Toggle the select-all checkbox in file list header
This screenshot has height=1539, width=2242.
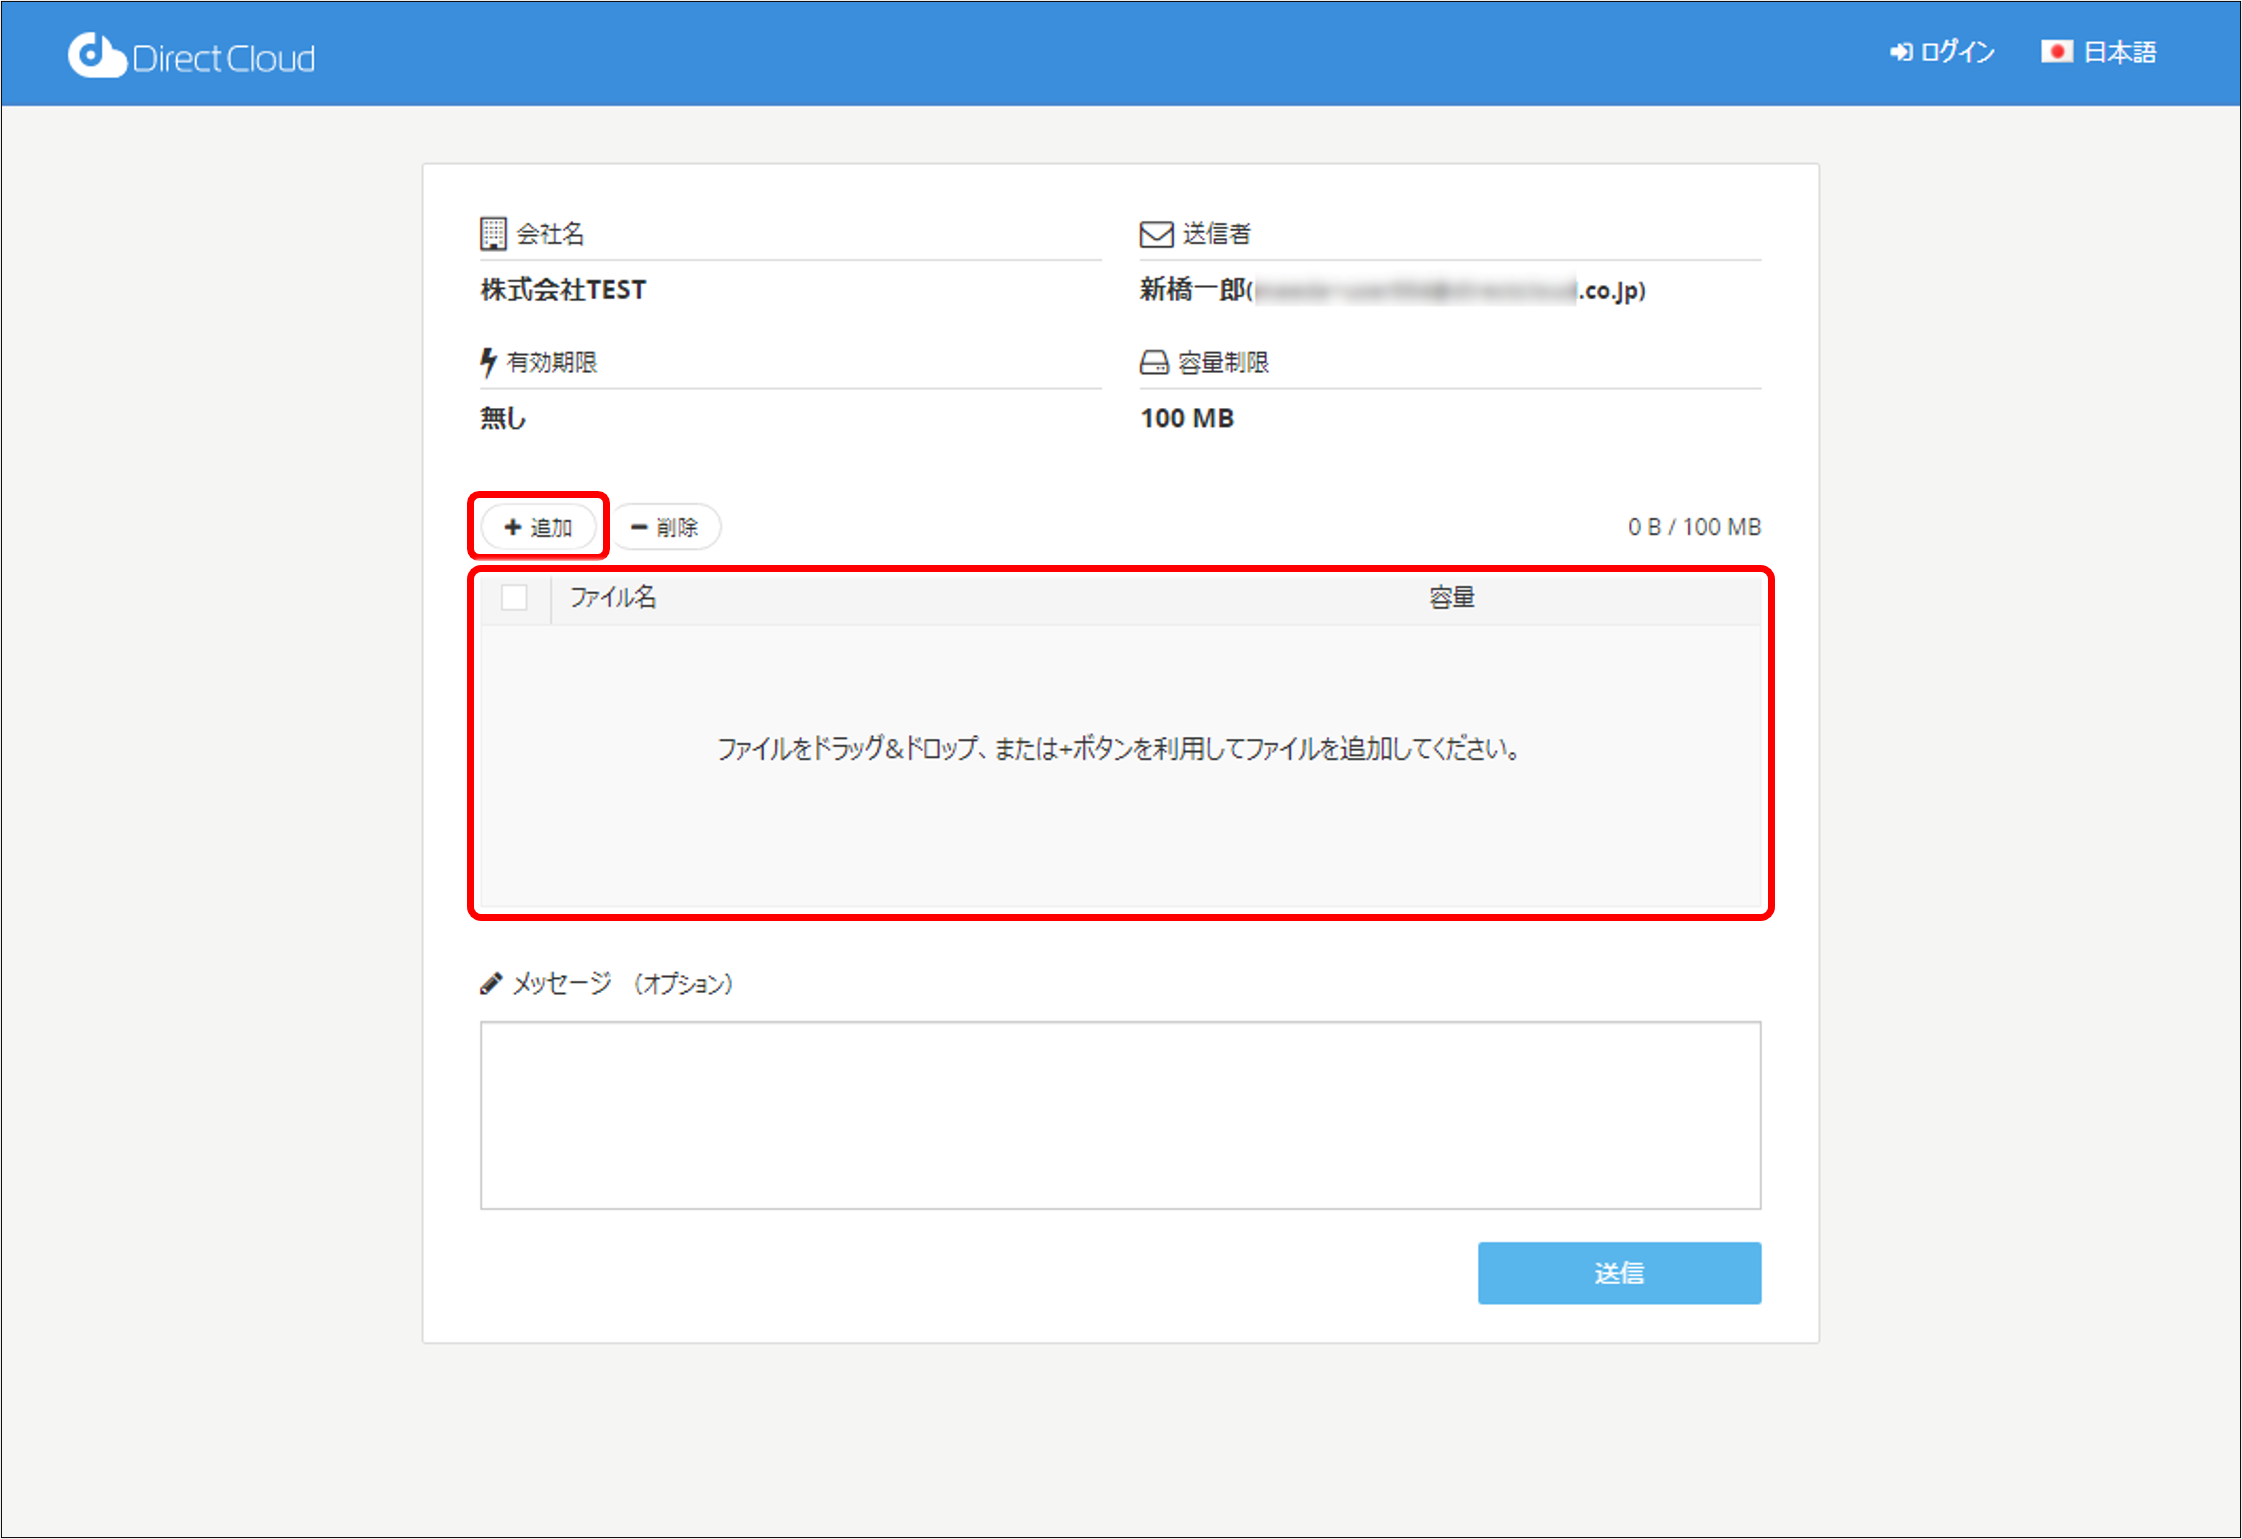coord(516,597)
